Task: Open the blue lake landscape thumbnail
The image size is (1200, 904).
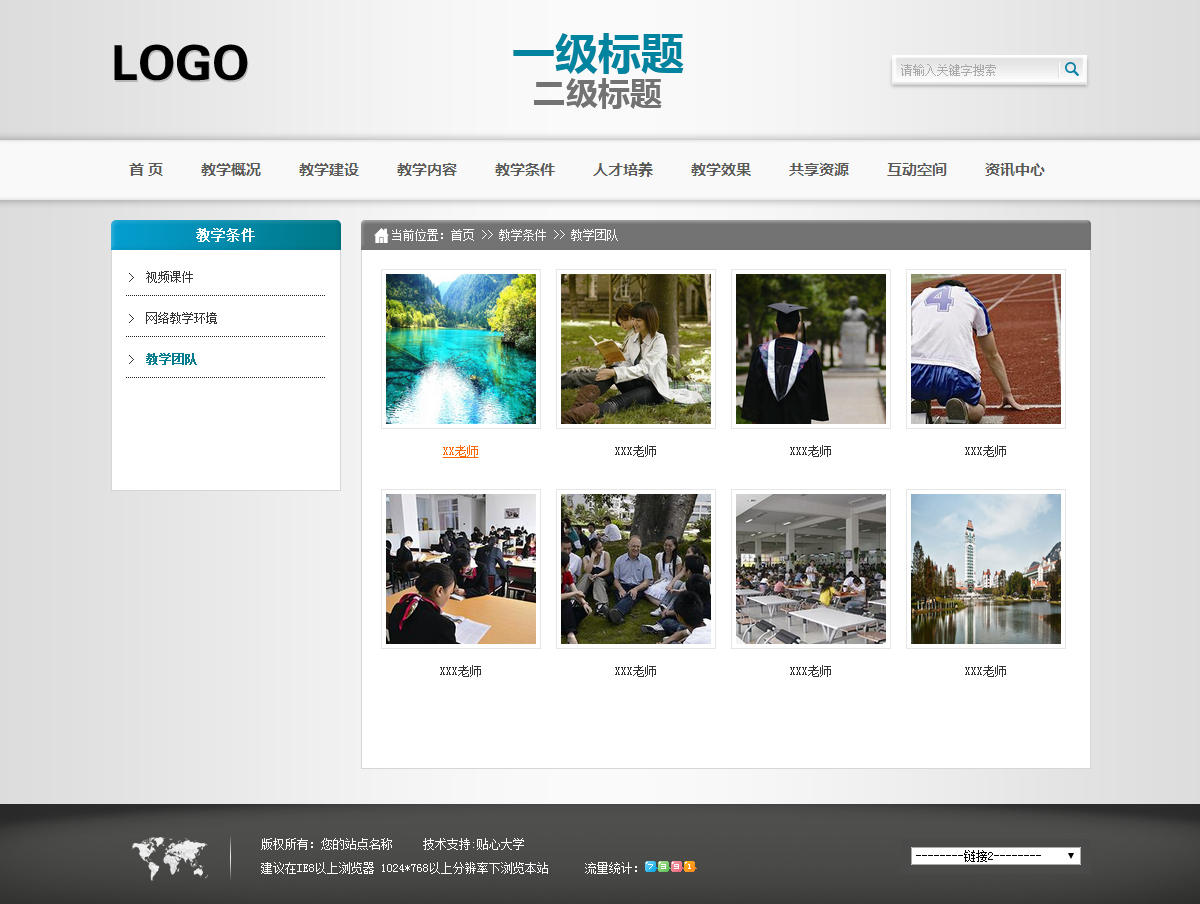Action: click(x=461, y=349)
